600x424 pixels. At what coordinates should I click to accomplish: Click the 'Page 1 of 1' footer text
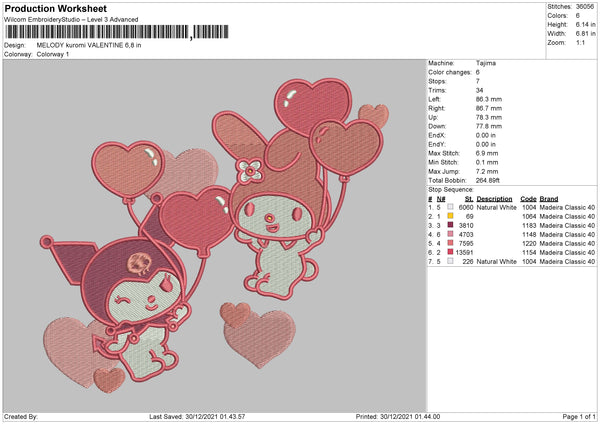click(x=579, y=417)
